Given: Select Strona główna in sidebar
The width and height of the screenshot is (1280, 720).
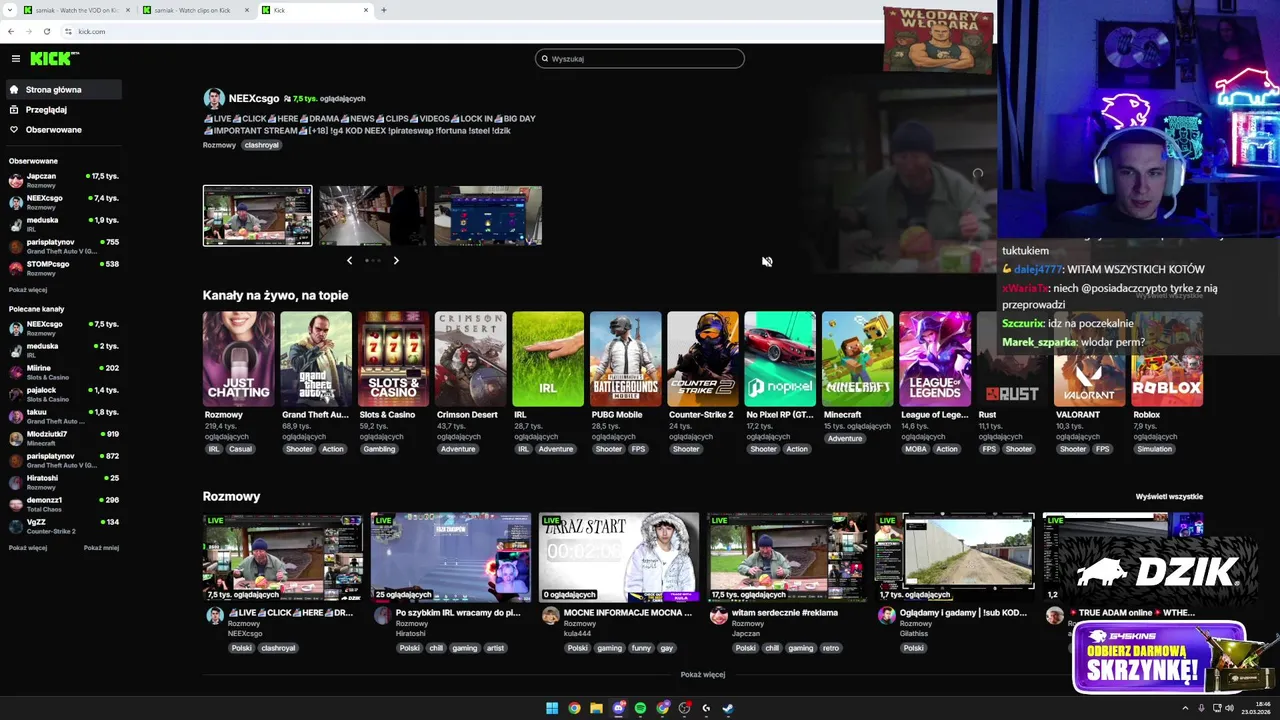Looking at the screenshot, I should point(63,89).
